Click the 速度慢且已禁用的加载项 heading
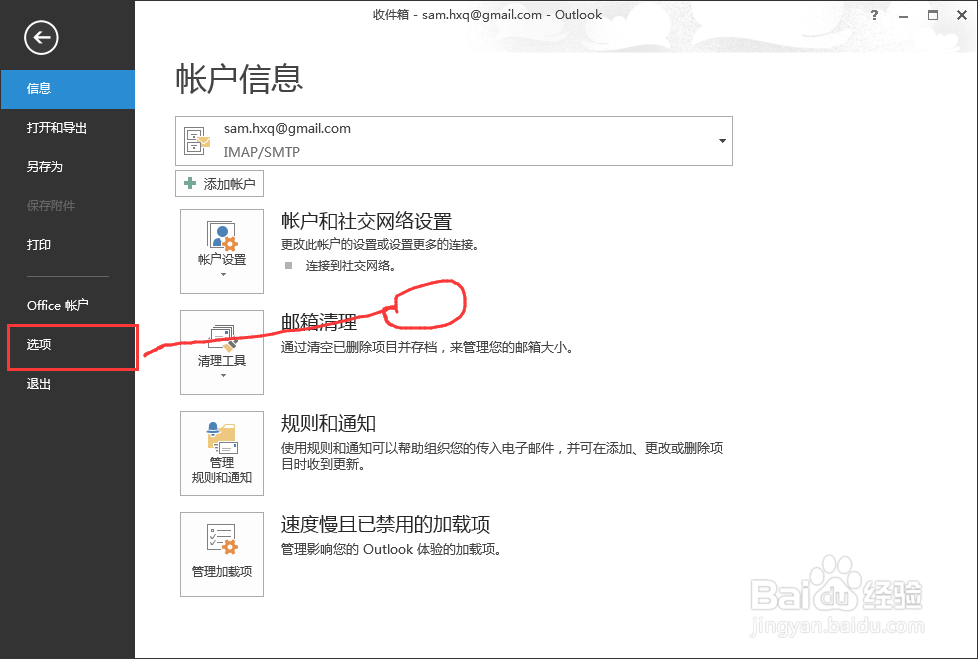978x659 pixels. (x=385, y=524)
